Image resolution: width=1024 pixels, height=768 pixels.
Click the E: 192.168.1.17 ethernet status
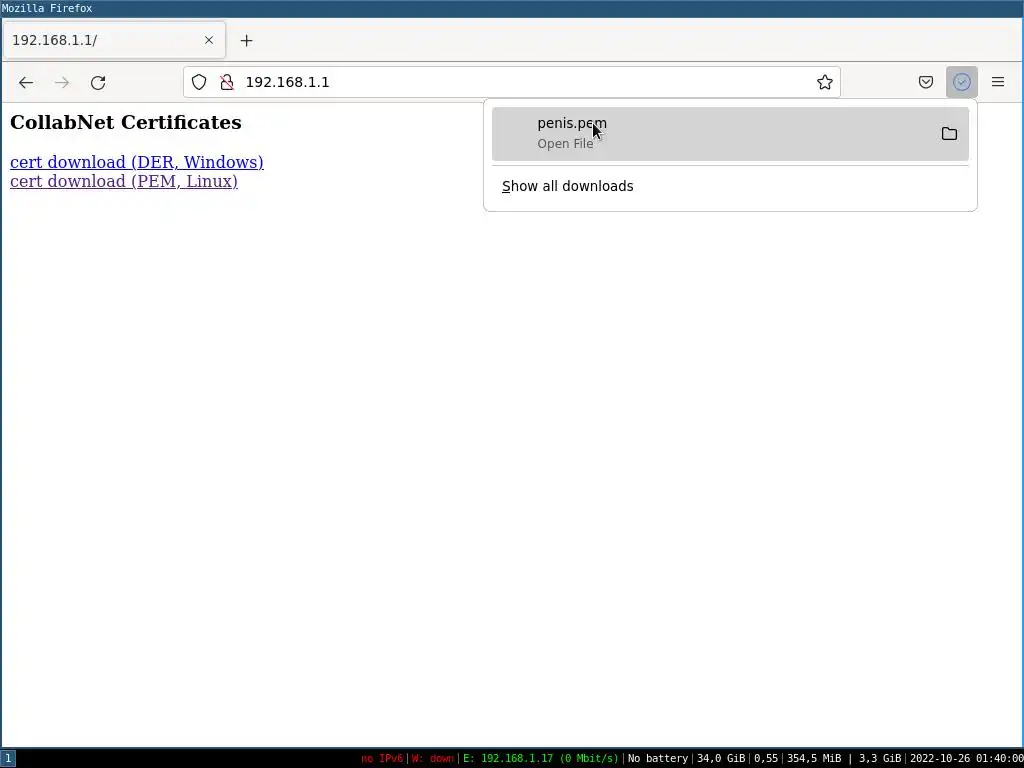click(541, 758)
